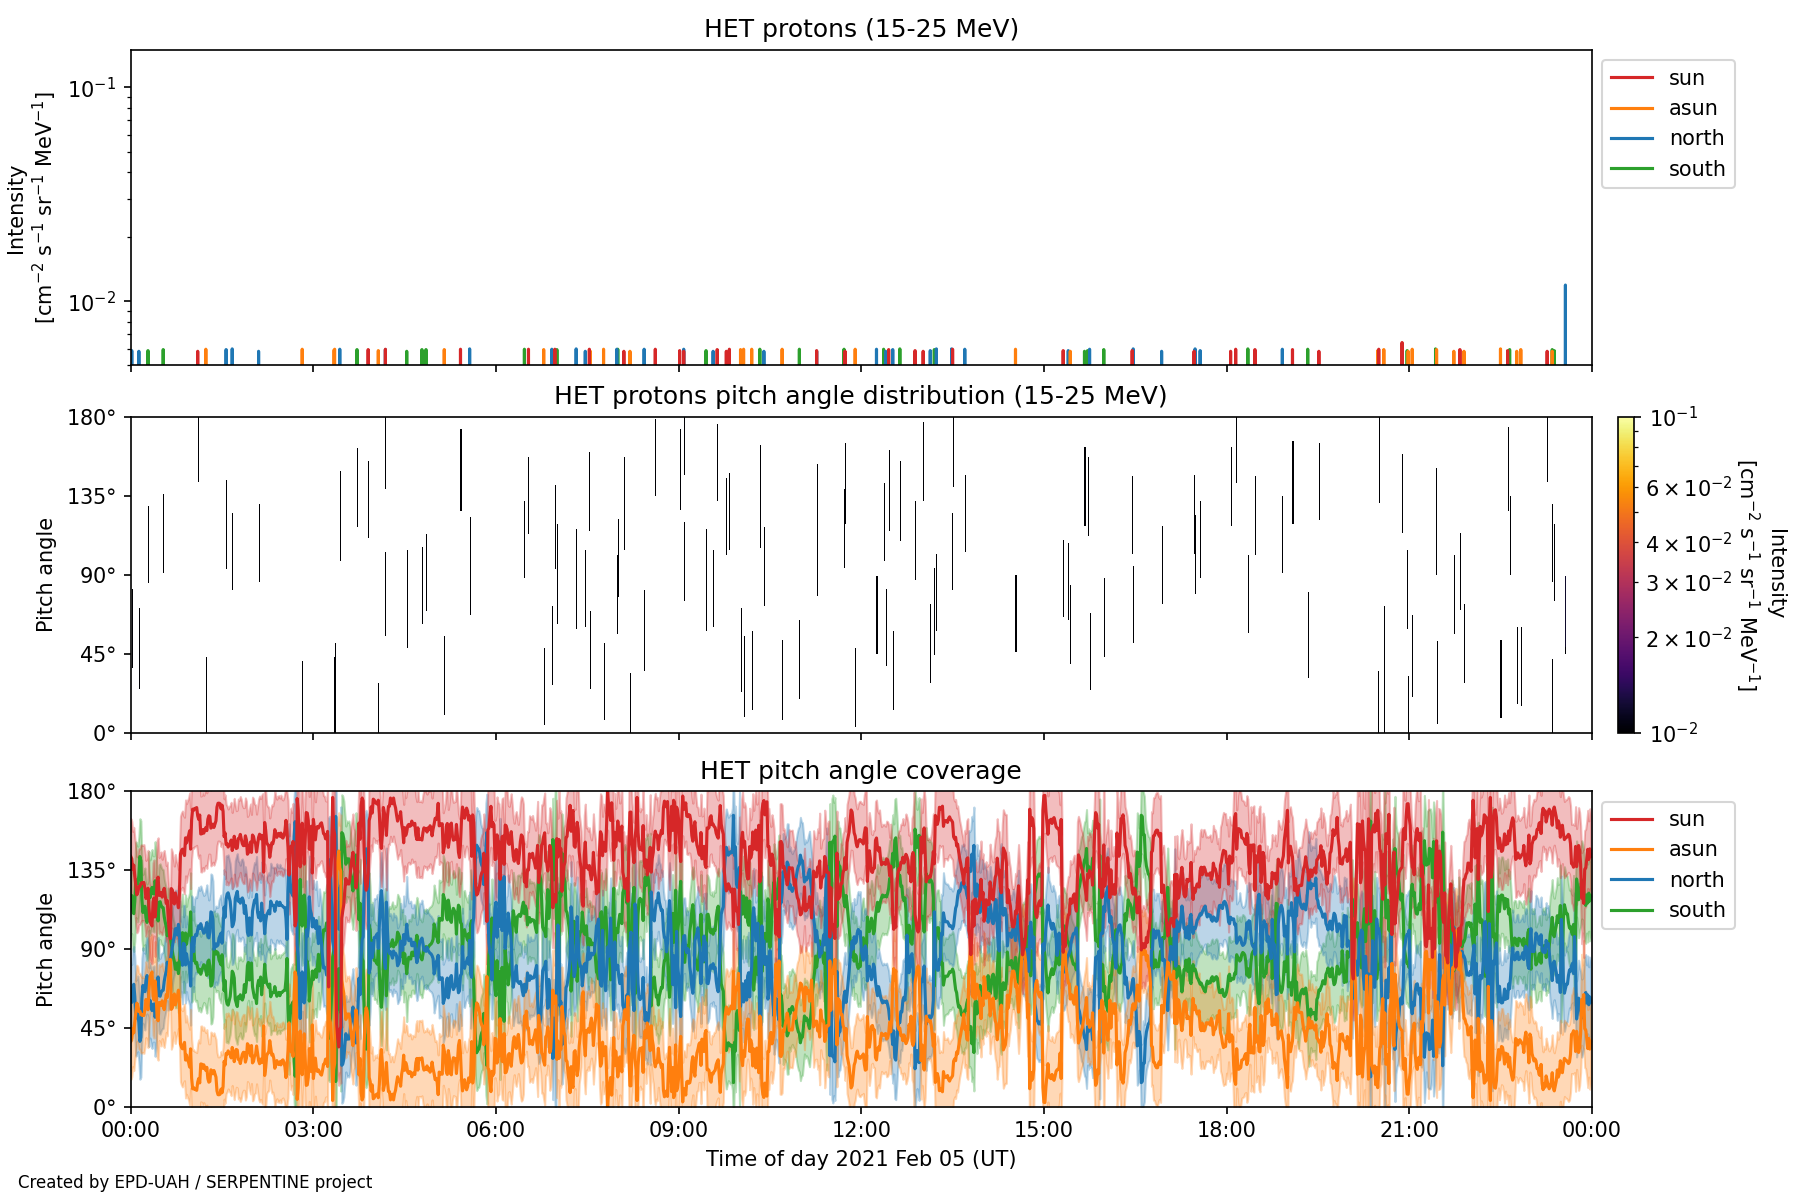Viewport: 1800px width, 1200px height.
Task: Click the pitch angle distribution plot title
Action: click(861, 396)
